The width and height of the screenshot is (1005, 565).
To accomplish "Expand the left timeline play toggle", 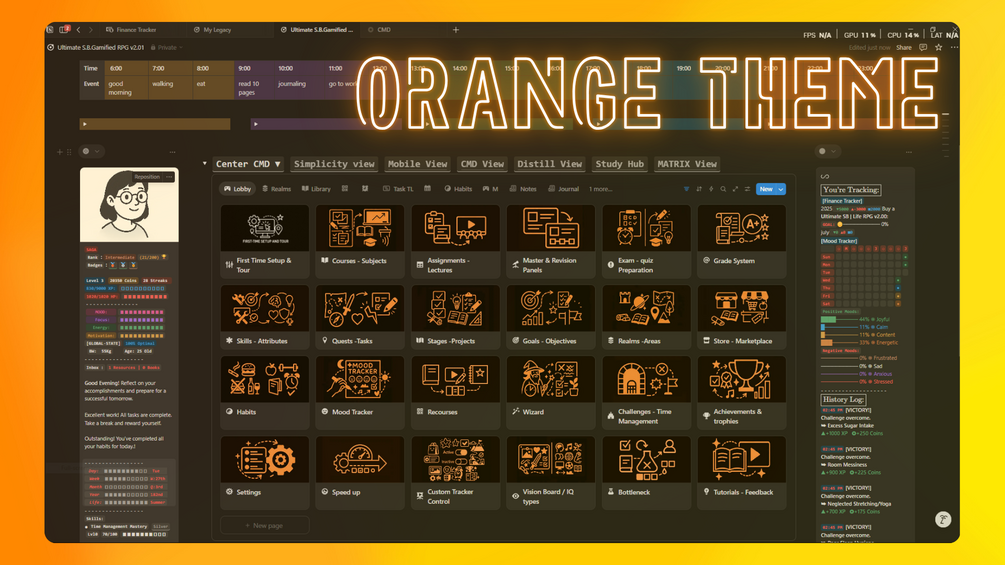I will [85, 124].
